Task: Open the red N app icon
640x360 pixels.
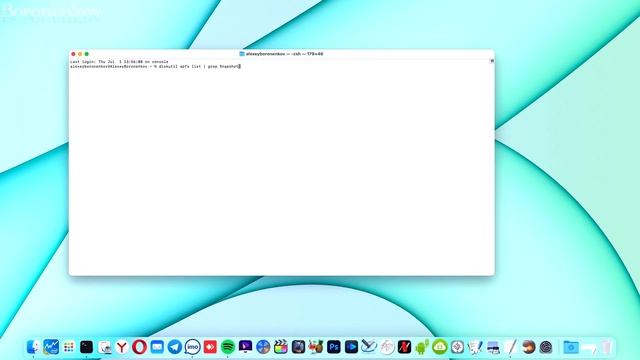Action: tap(404, 347)
